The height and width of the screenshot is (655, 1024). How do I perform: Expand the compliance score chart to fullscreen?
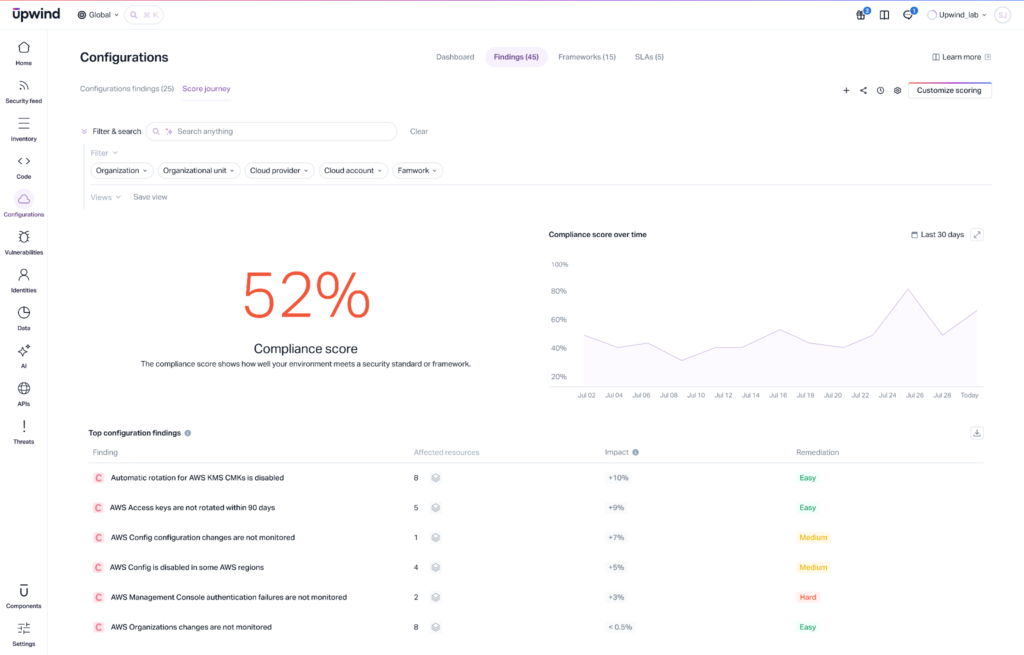[x=977, y=234]
